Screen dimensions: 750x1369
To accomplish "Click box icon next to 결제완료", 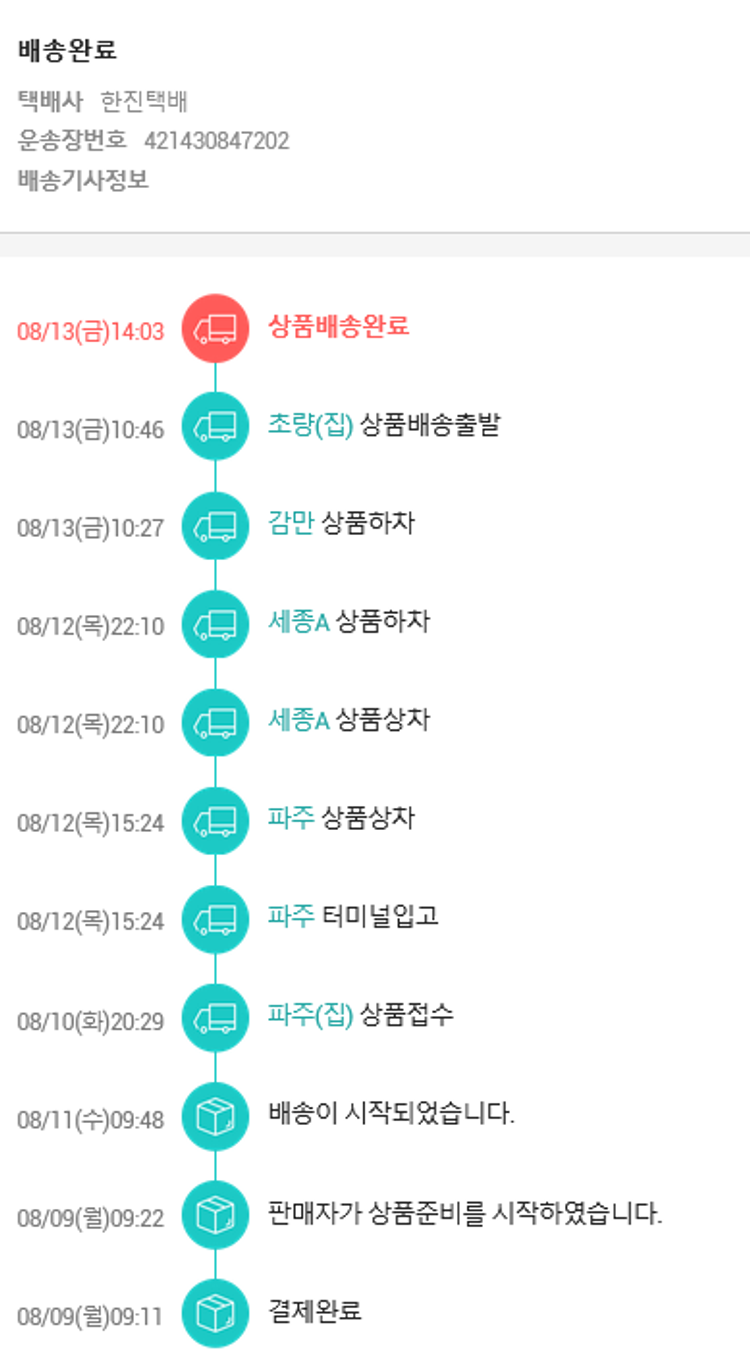I will tap(215, 1313).
